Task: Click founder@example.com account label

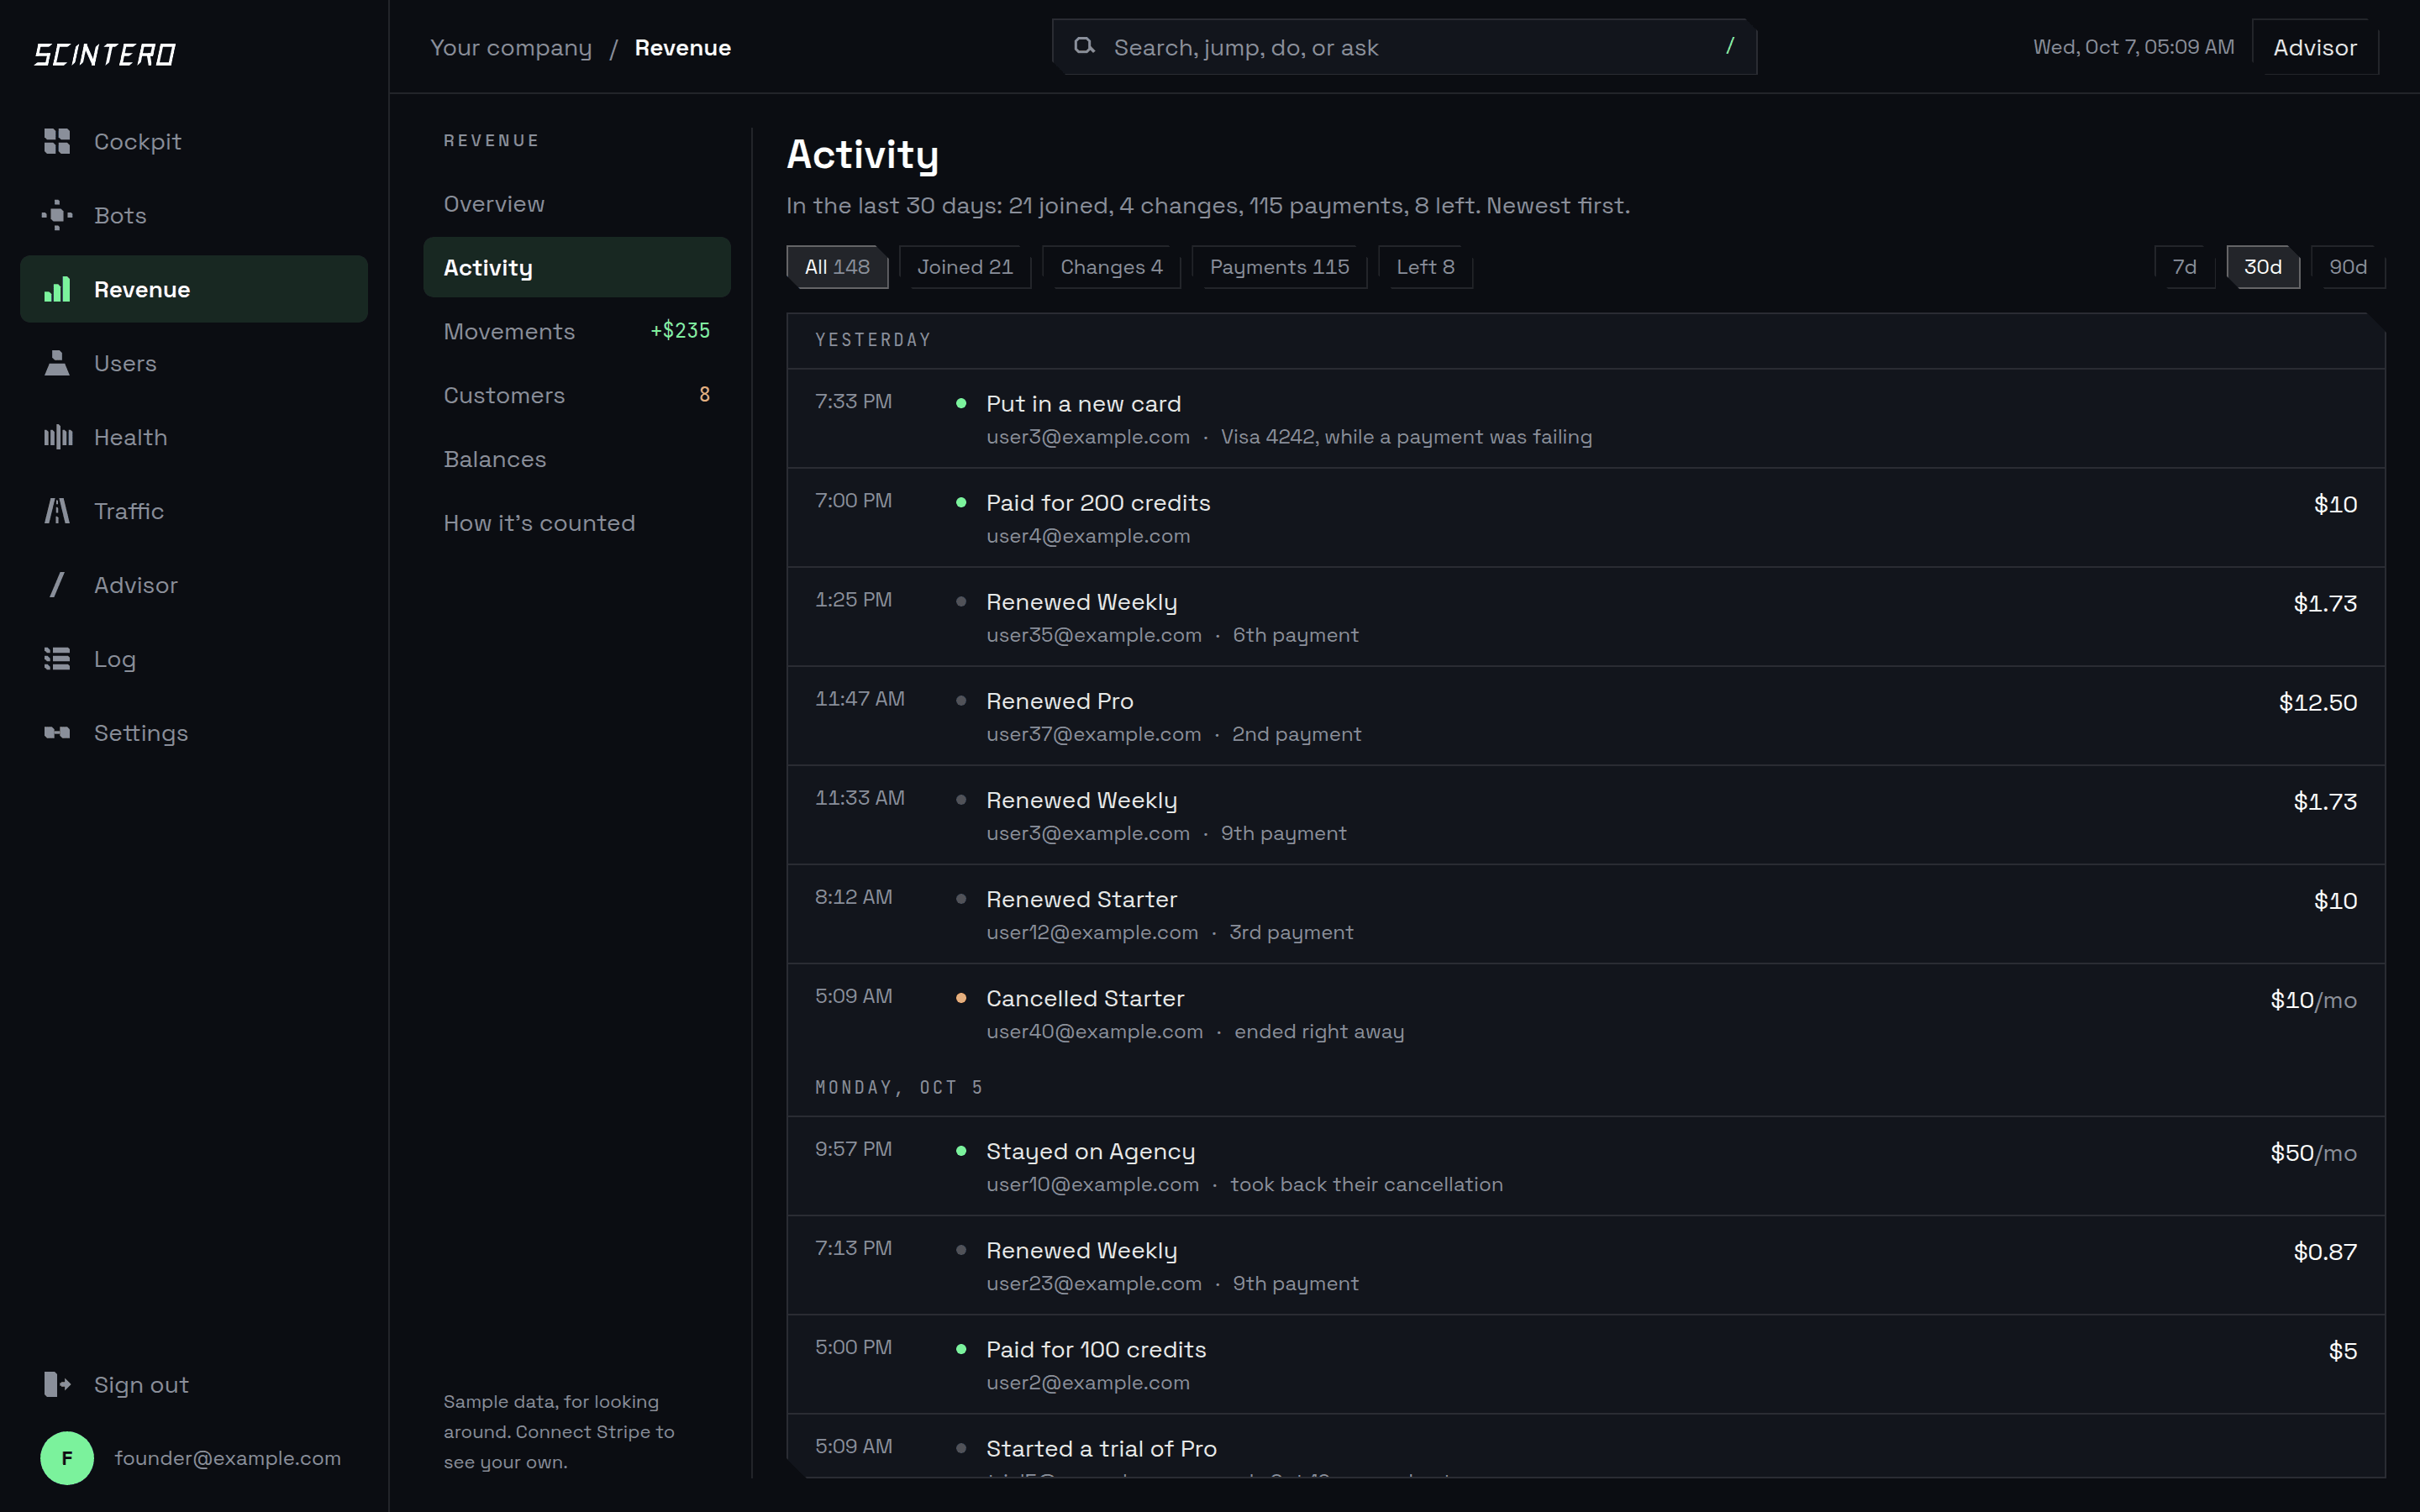Action: tap(227, 1458)
